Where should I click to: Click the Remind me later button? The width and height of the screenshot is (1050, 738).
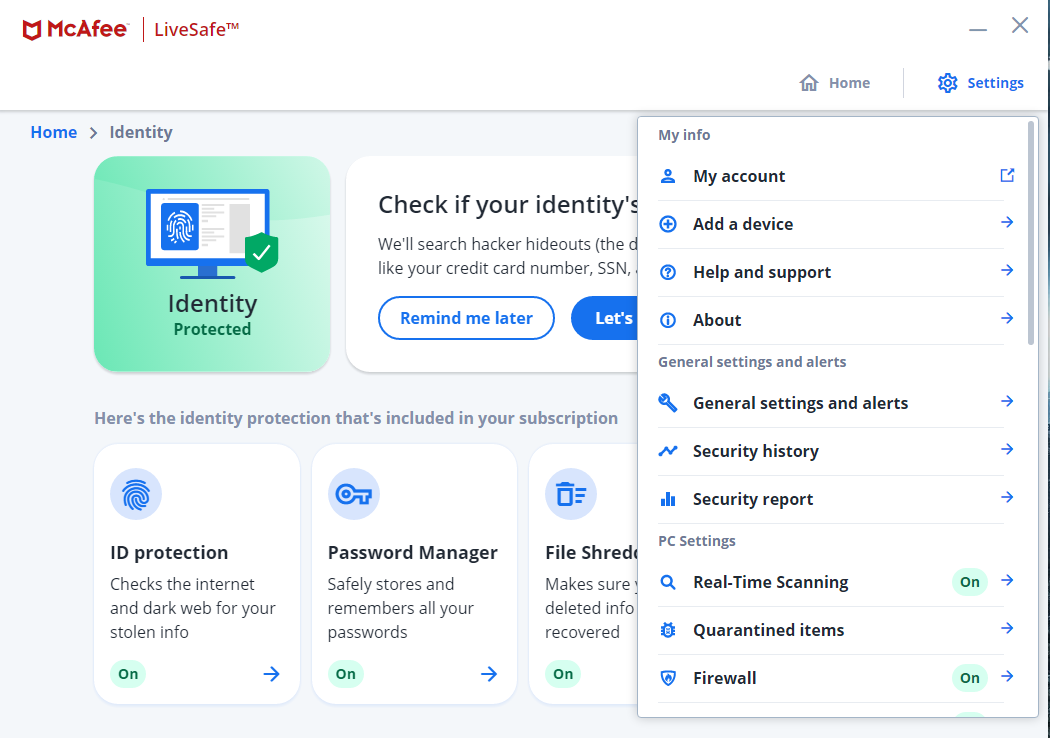tap(466, 318)
